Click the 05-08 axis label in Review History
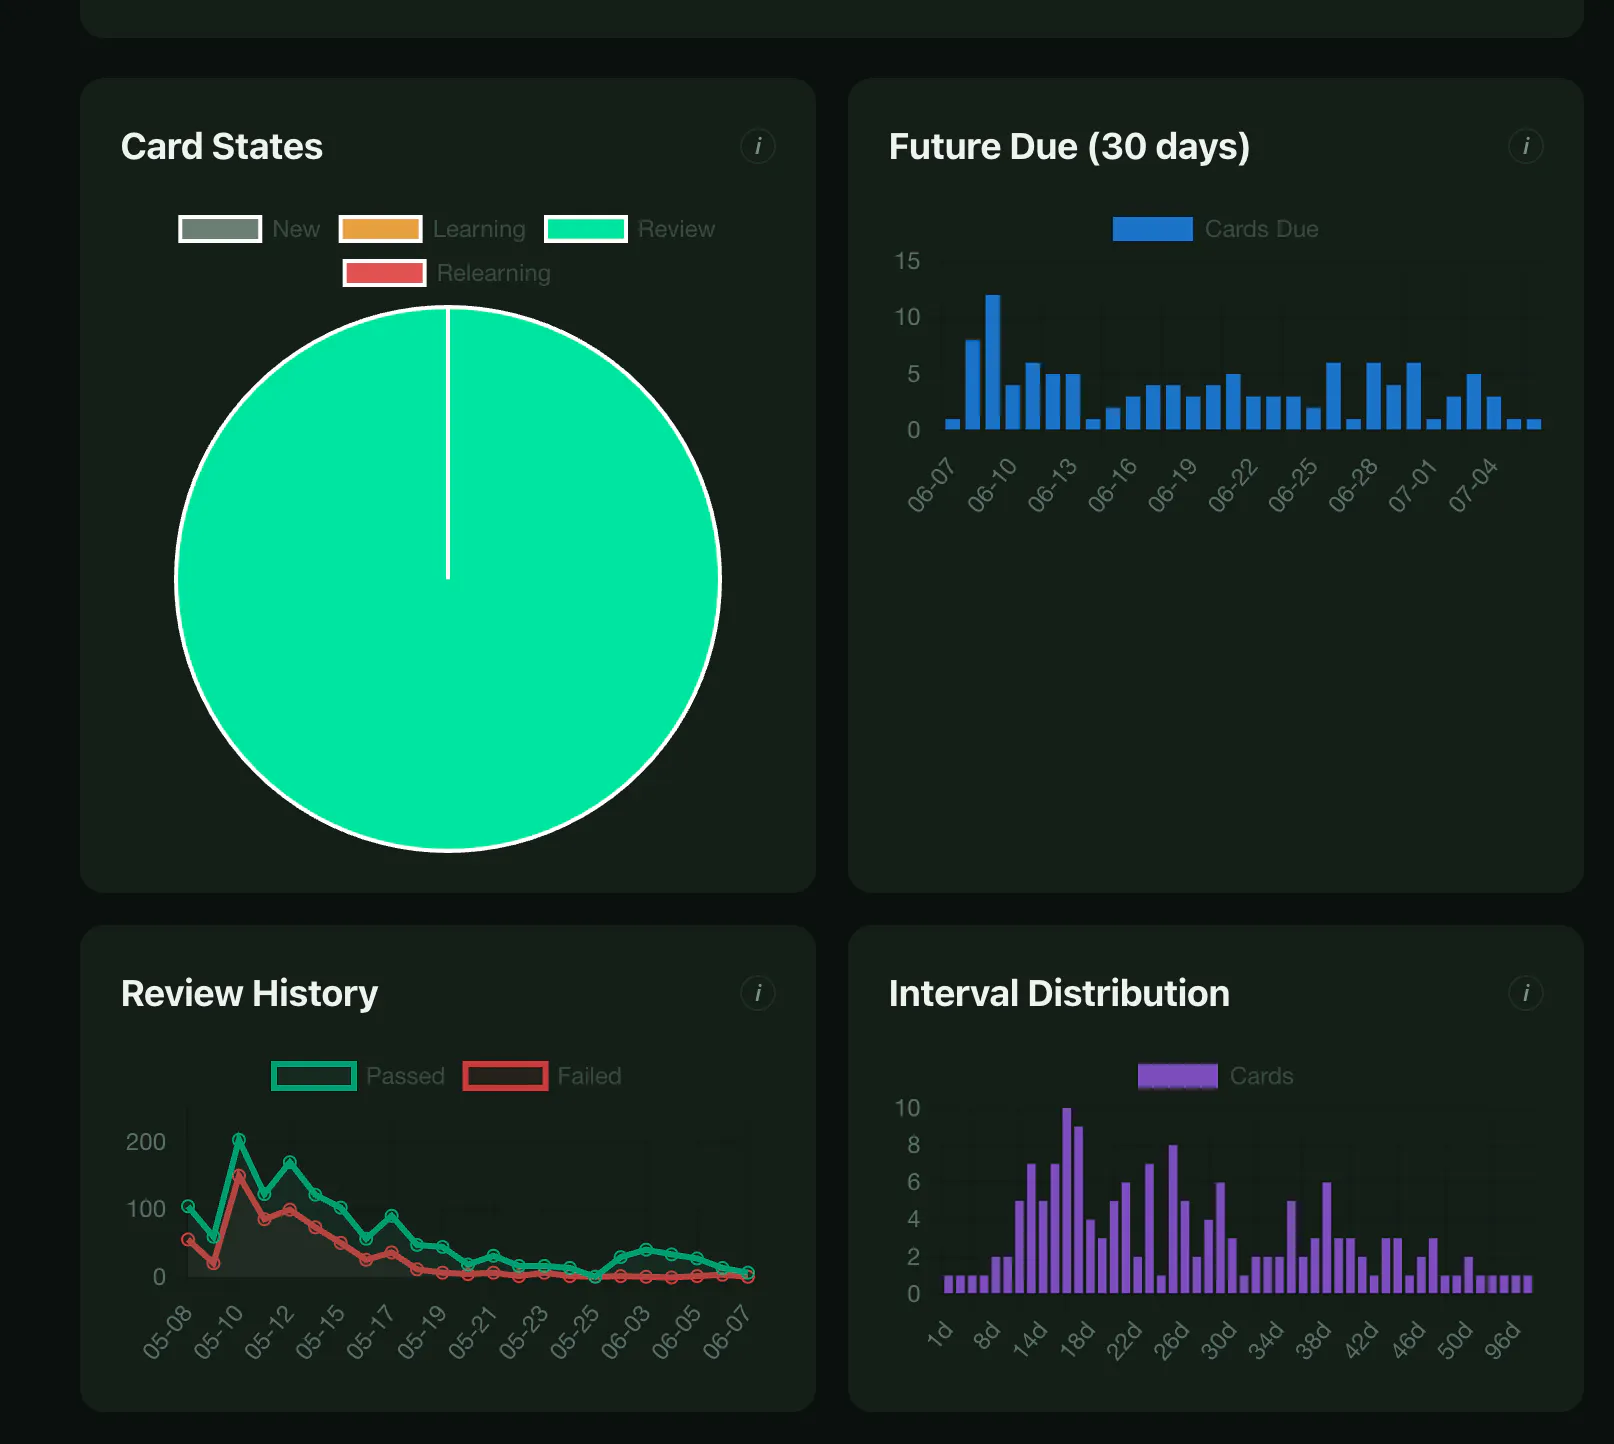The width and height of the screenshot is (1614, 1444). [x=167, y=1333]
